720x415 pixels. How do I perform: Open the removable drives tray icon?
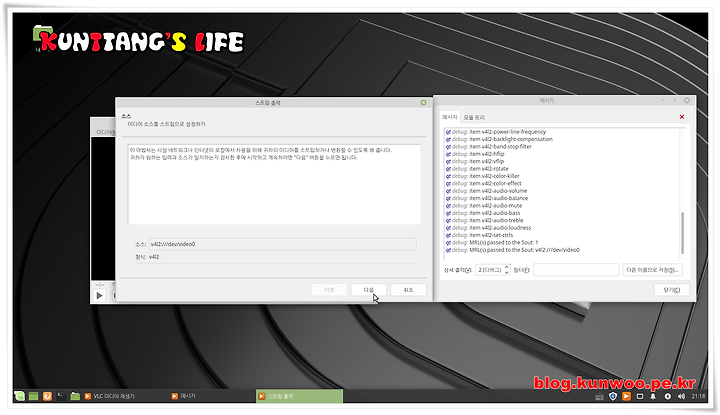pyautogui.click(x=640, y=396)
